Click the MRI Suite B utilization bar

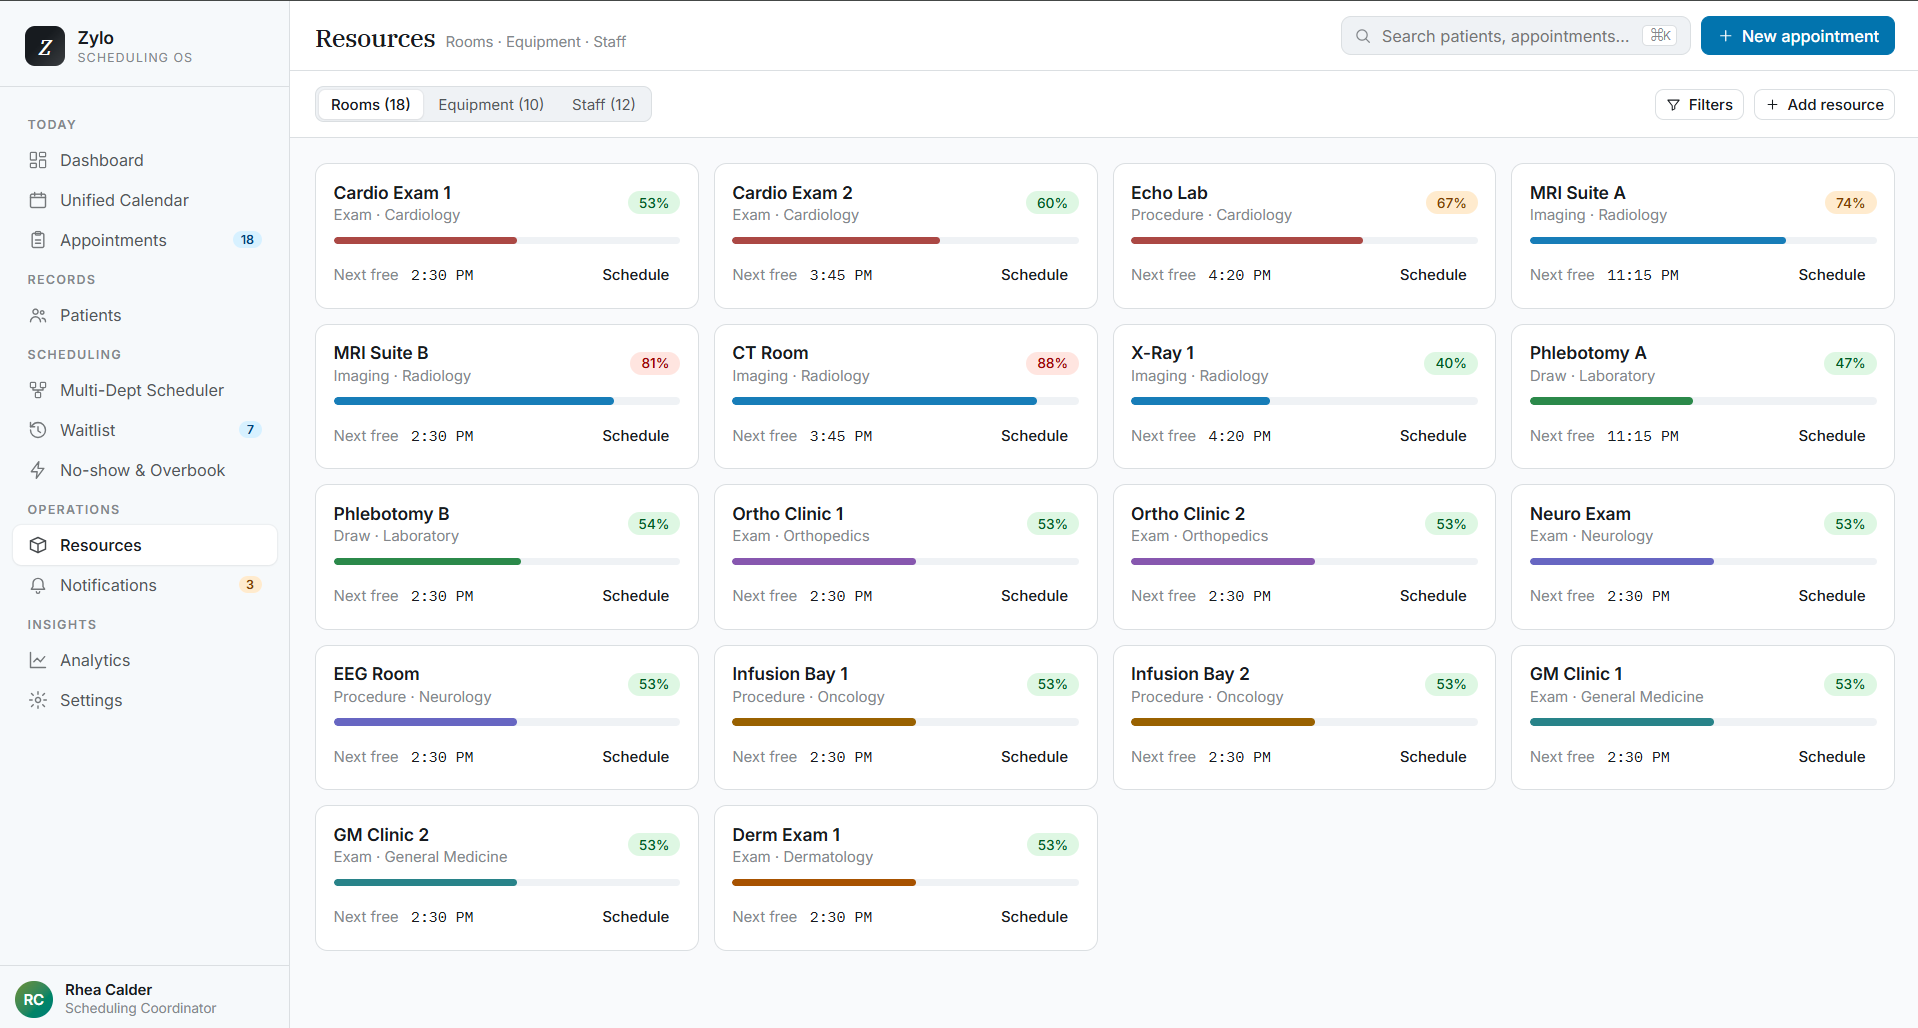[x=507, y=401]
